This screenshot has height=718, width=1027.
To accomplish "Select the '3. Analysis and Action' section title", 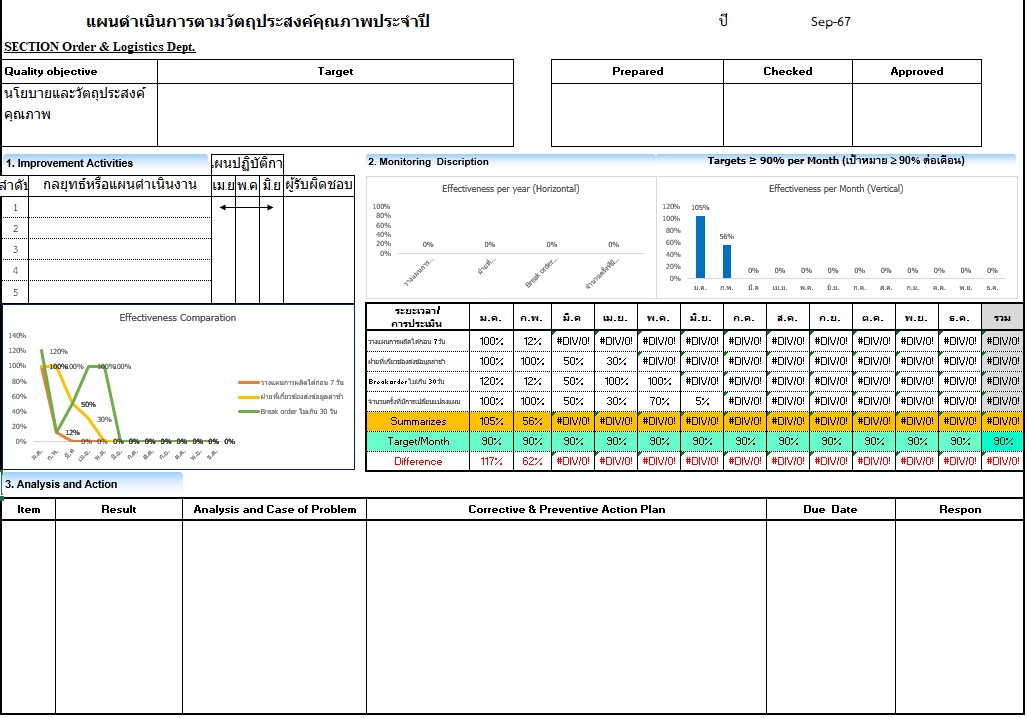I will pos(62,484).
